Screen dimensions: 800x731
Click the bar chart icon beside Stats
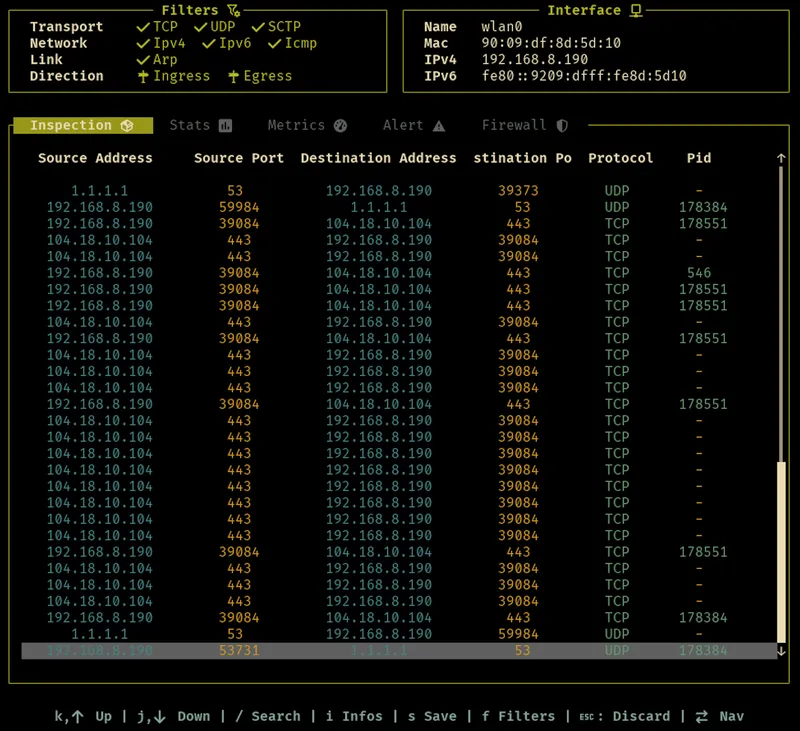(x=226, y=125)
